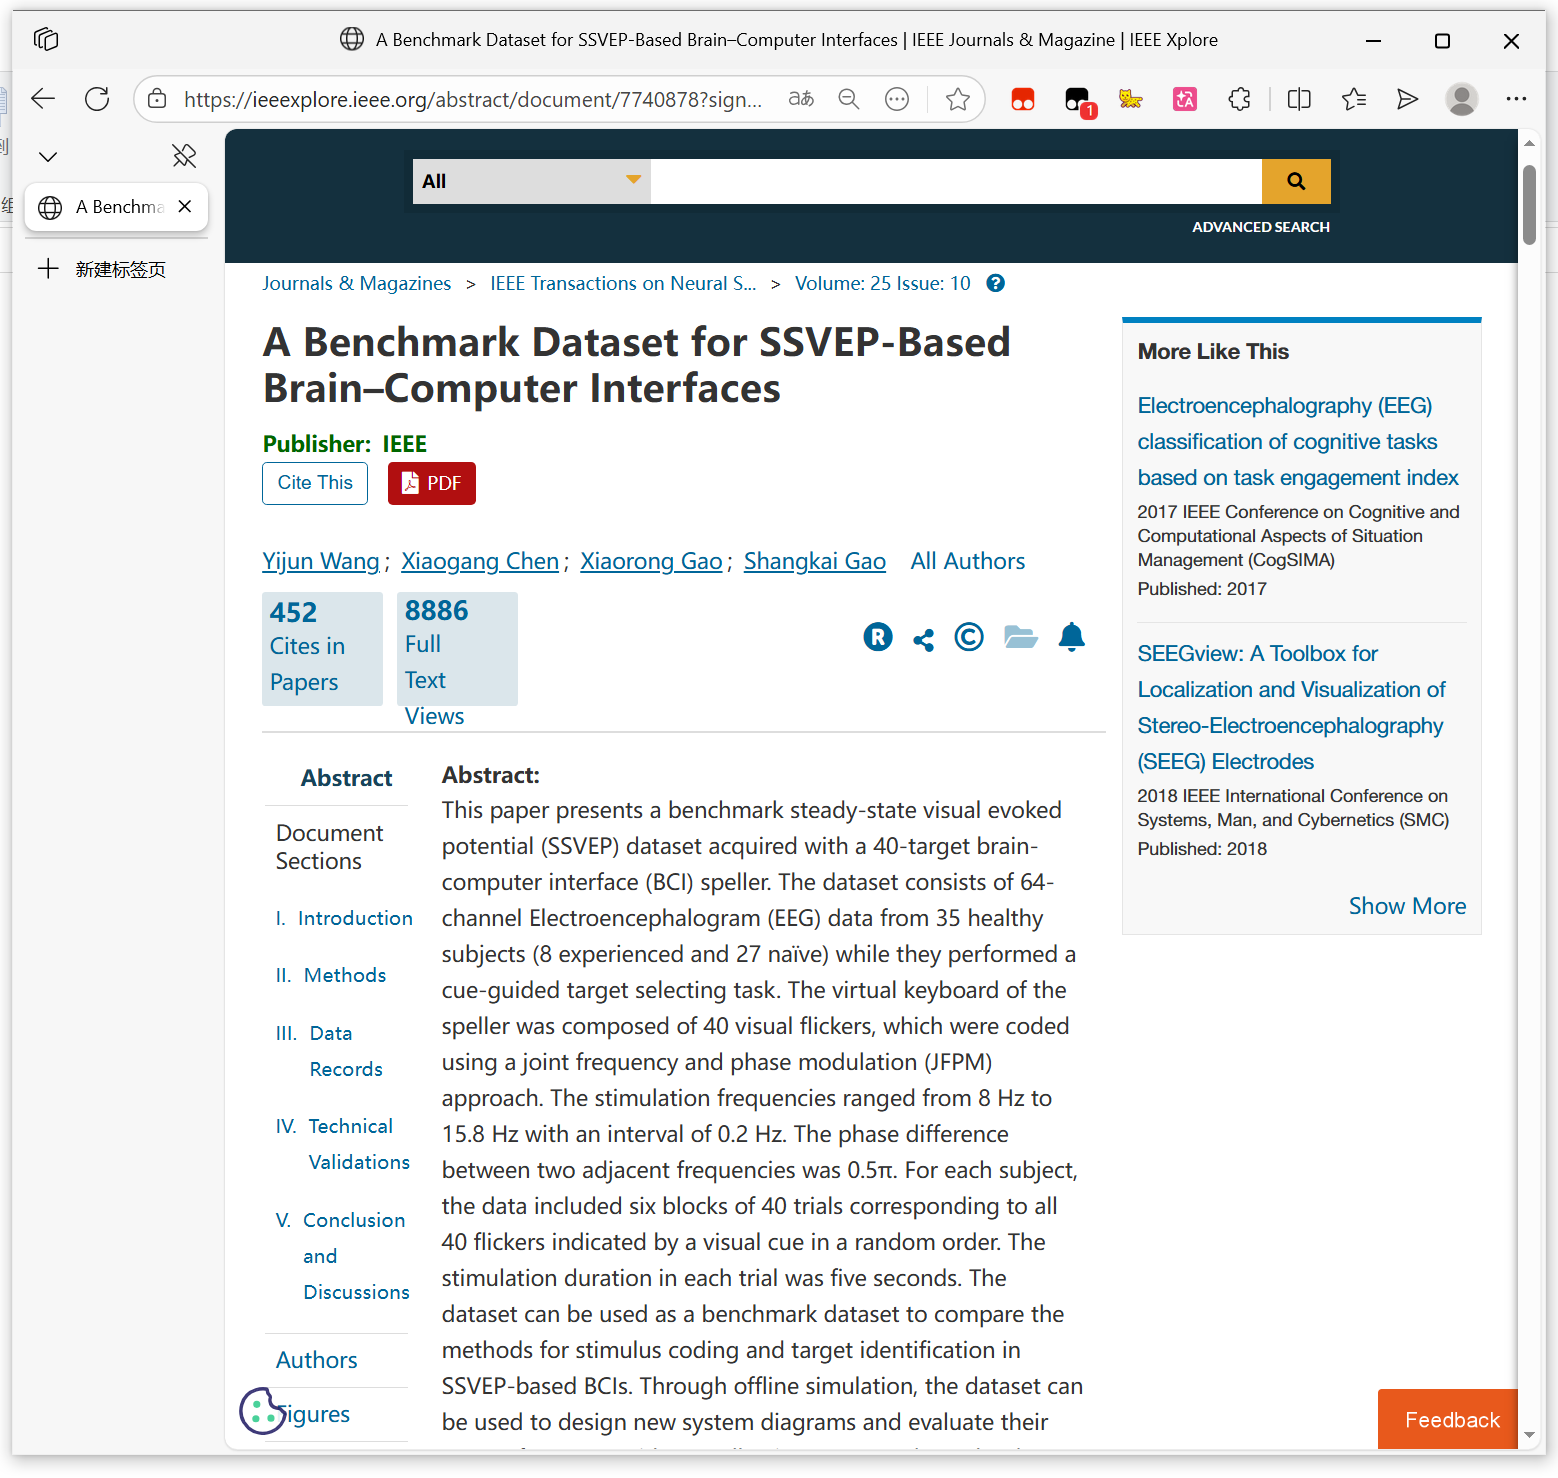Switch to the A Benchmark tab

116,207
